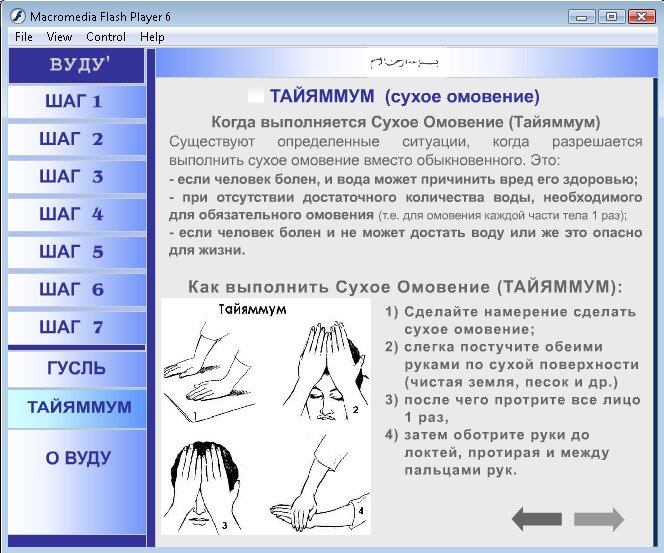Click the Таяммум hands illustration
664x553 pixels.
pos(266,417)
